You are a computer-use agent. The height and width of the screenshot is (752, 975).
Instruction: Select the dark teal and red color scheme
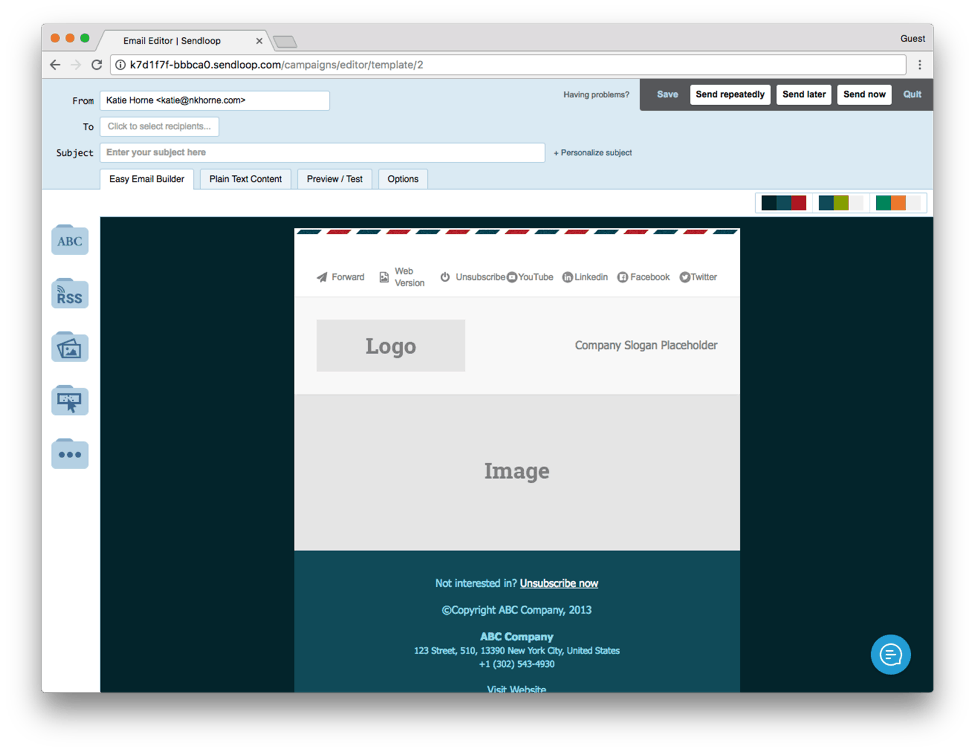click(x=784, y=203)
